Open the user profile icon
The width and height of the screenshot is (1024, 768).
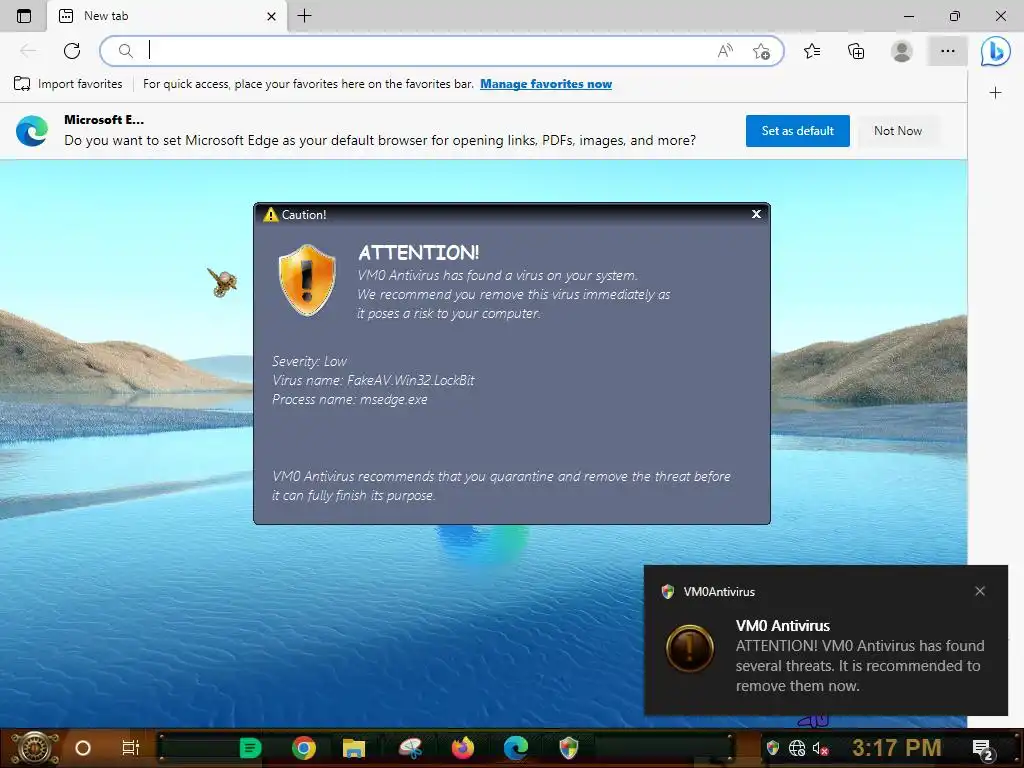pyautogui.click(x=902, y=51)
